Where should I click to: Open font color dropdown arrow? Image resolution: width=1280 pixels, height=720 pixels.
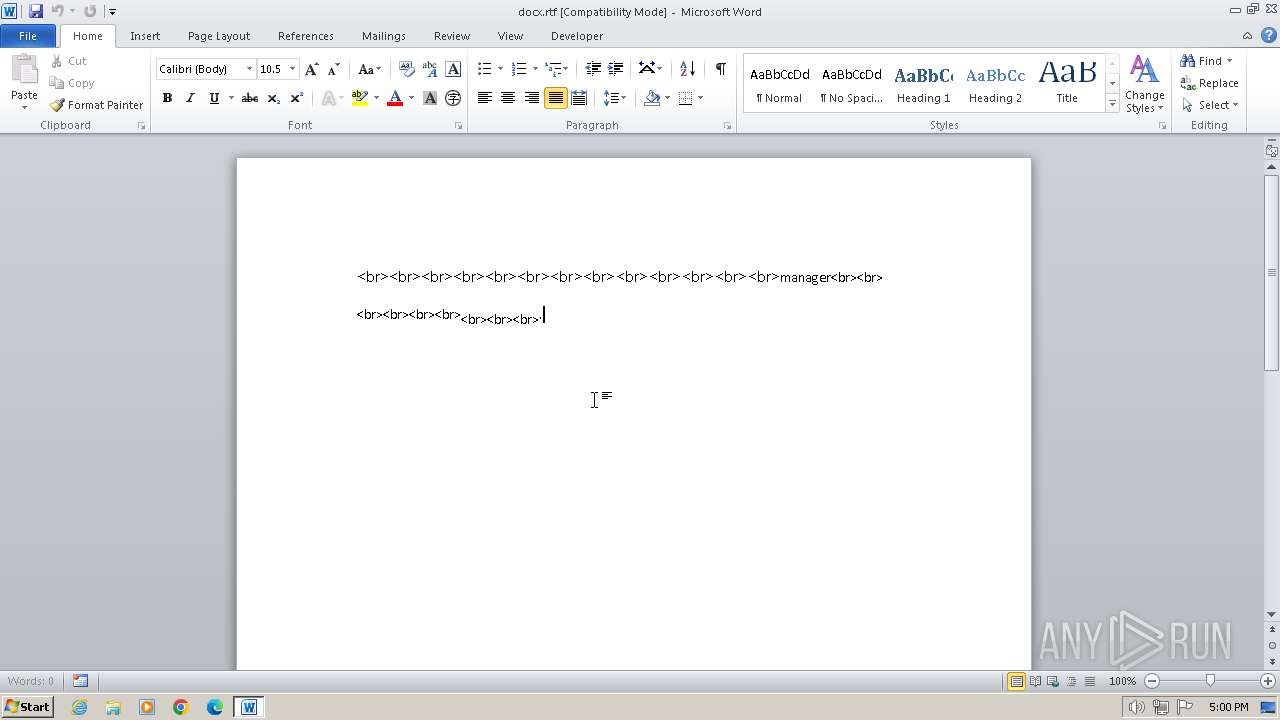(x=411, y=98)
